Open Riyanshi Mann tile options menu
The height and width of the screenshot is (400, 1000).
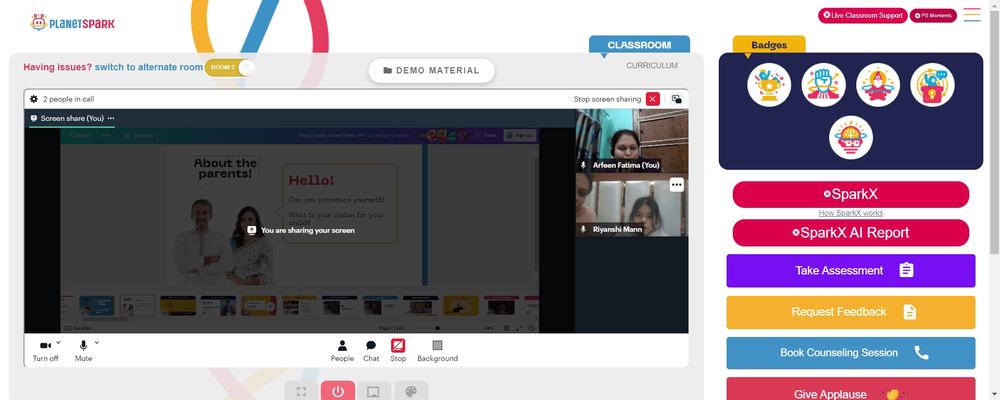[x=677, y=185]
